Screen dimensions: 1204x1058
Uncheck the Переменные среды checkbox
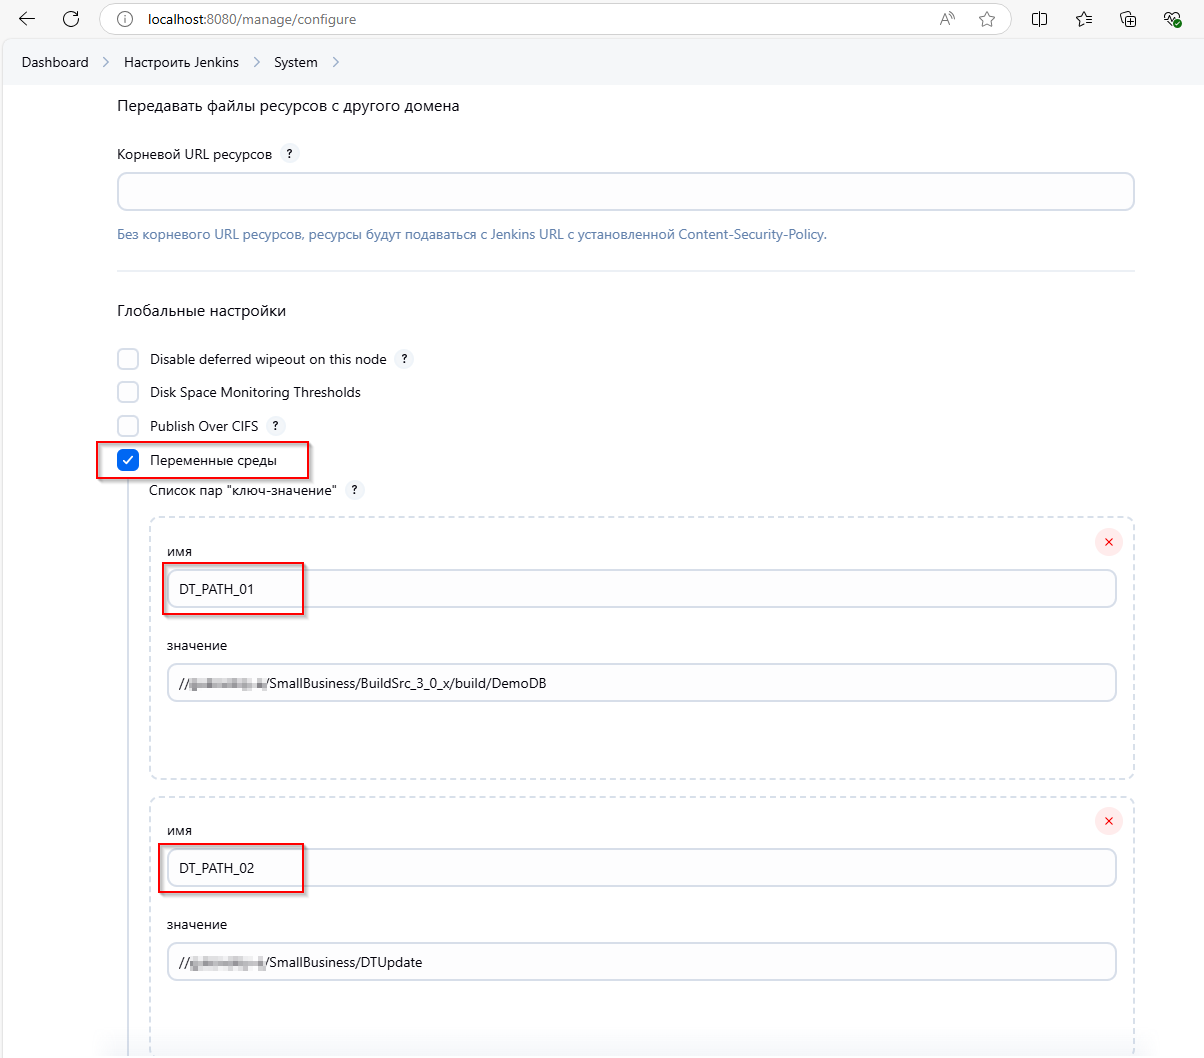click(128, 460)
